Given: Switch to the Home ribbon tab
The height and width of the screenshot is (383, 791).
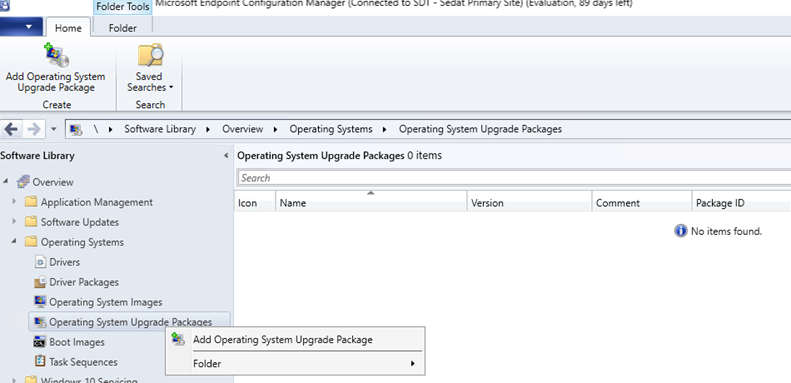Looking at the screenshot, I should (x=68, y=28).
